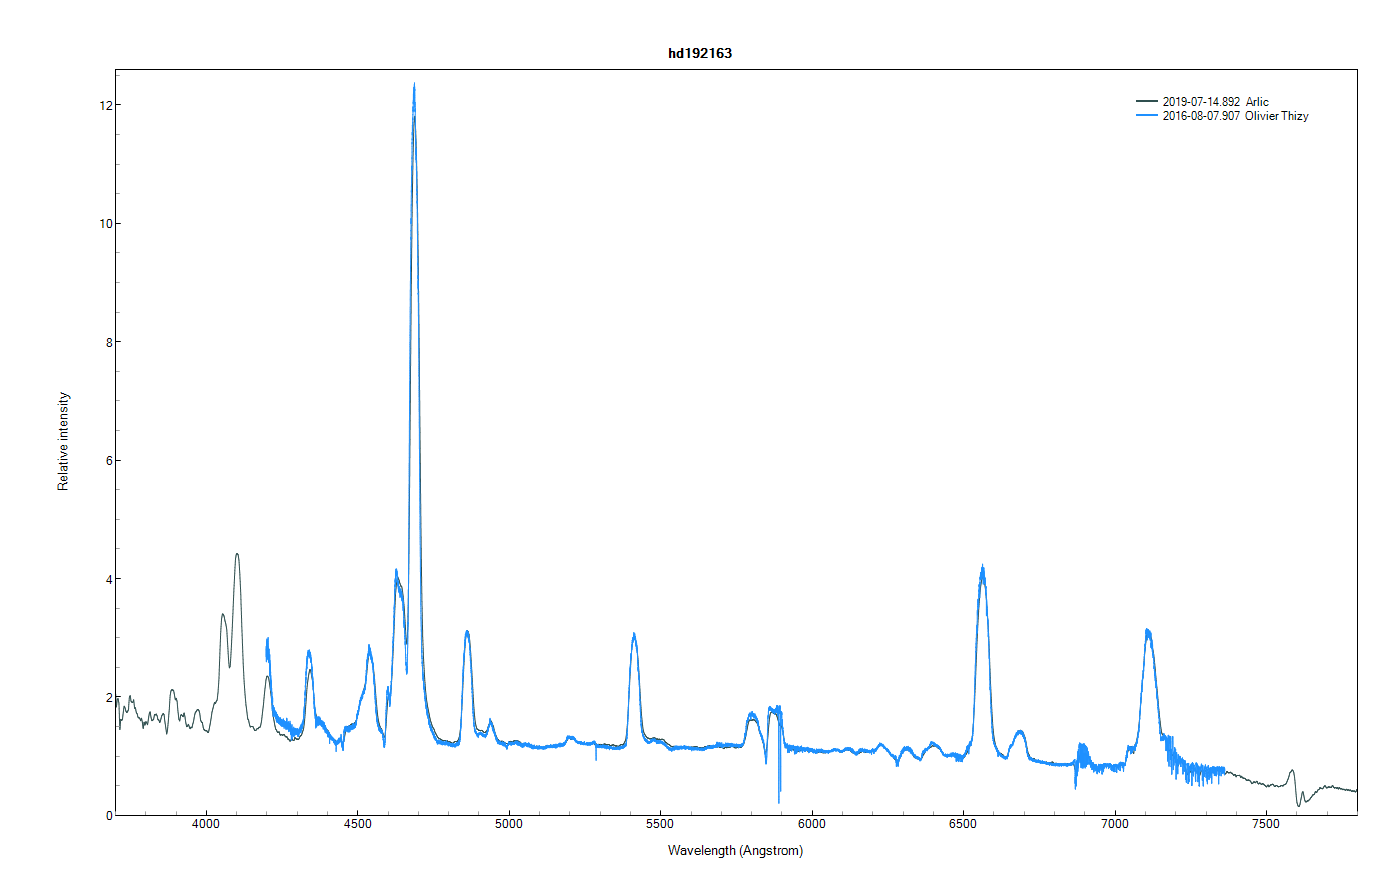Click the emission peak near 6560 Angstrom
This screenshot has width=1400, height=895.
click(x=983, y=568)
